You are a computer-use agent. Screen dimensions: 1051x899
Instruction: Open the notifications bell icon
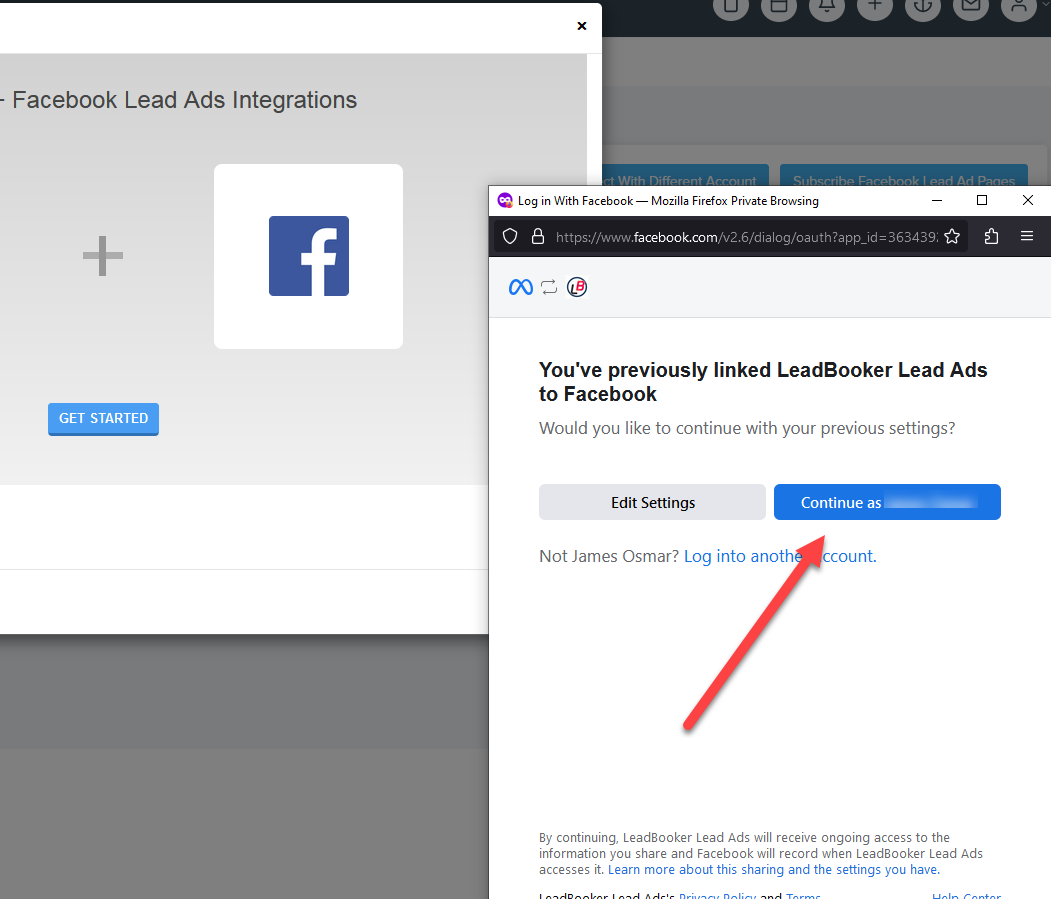tap(827, 7)
